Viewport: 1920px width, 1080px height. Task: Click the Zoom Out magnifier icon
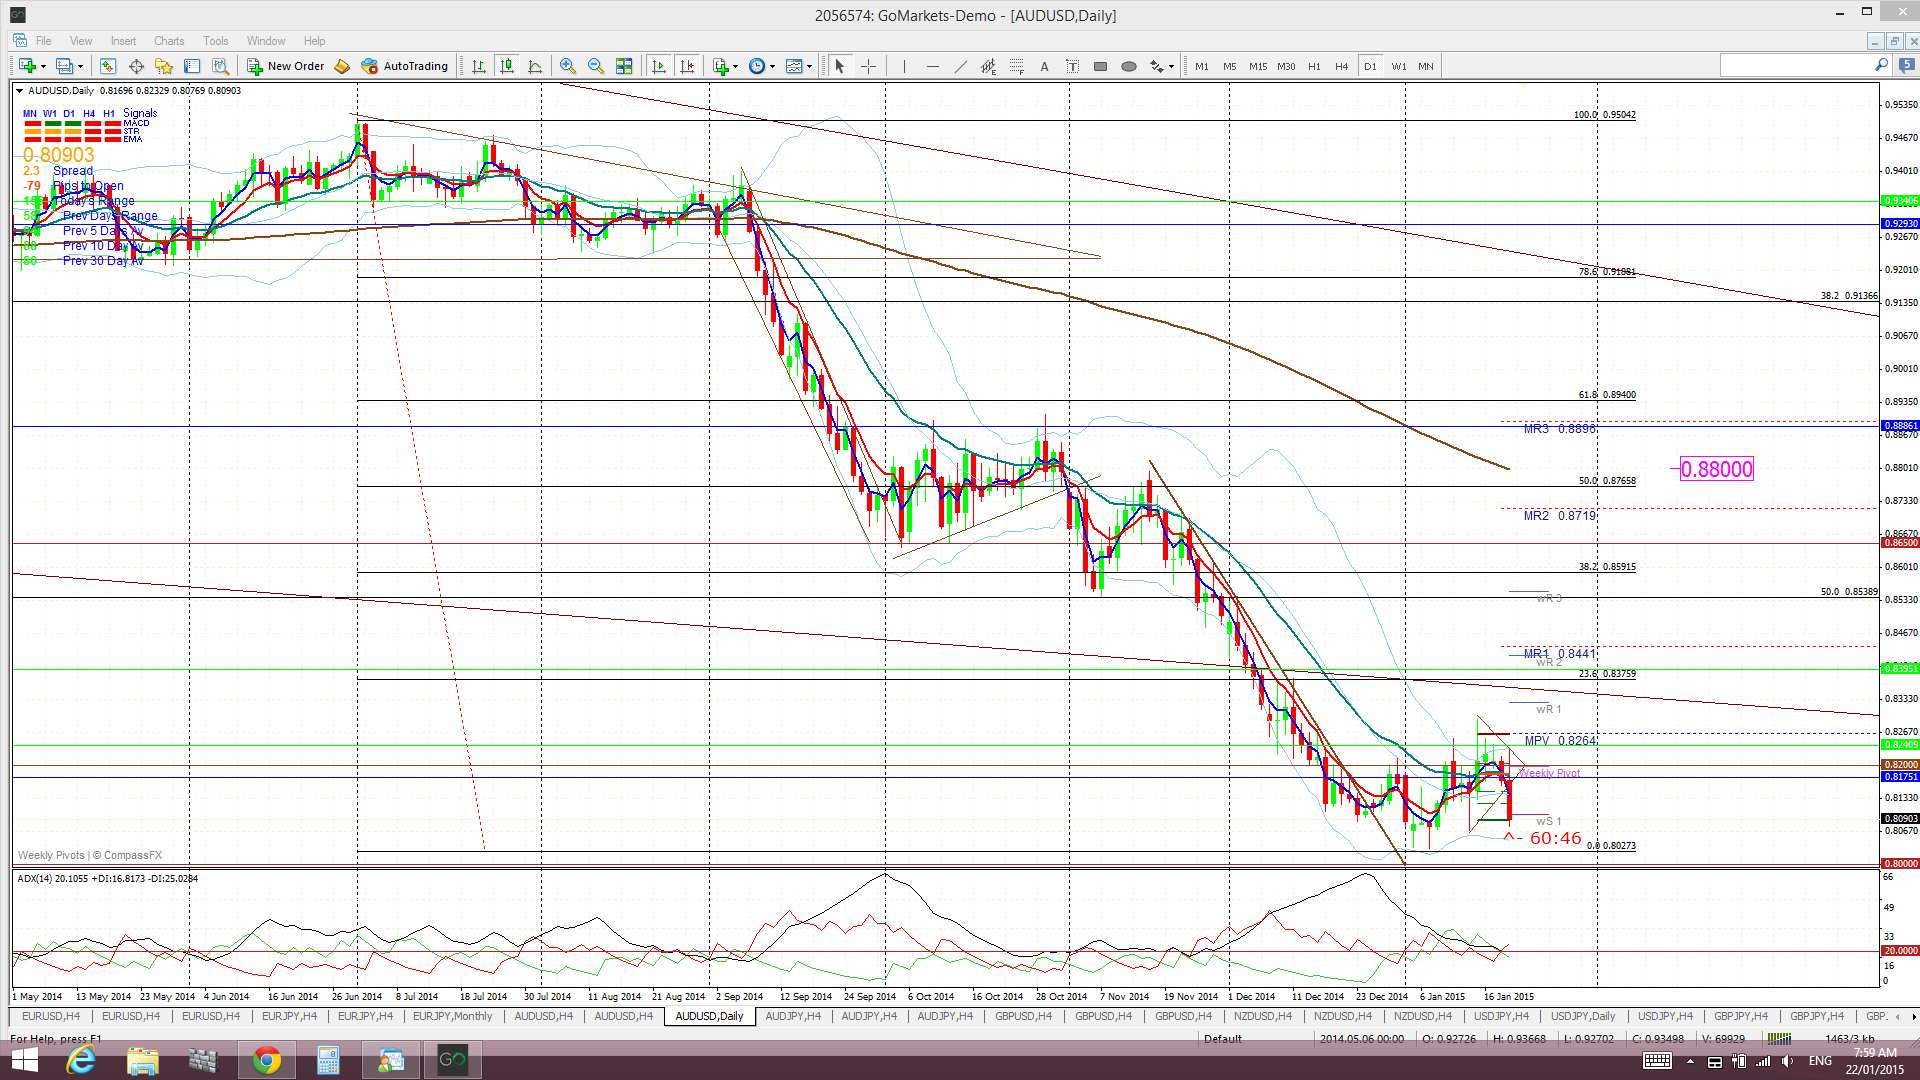click(596, 66)
